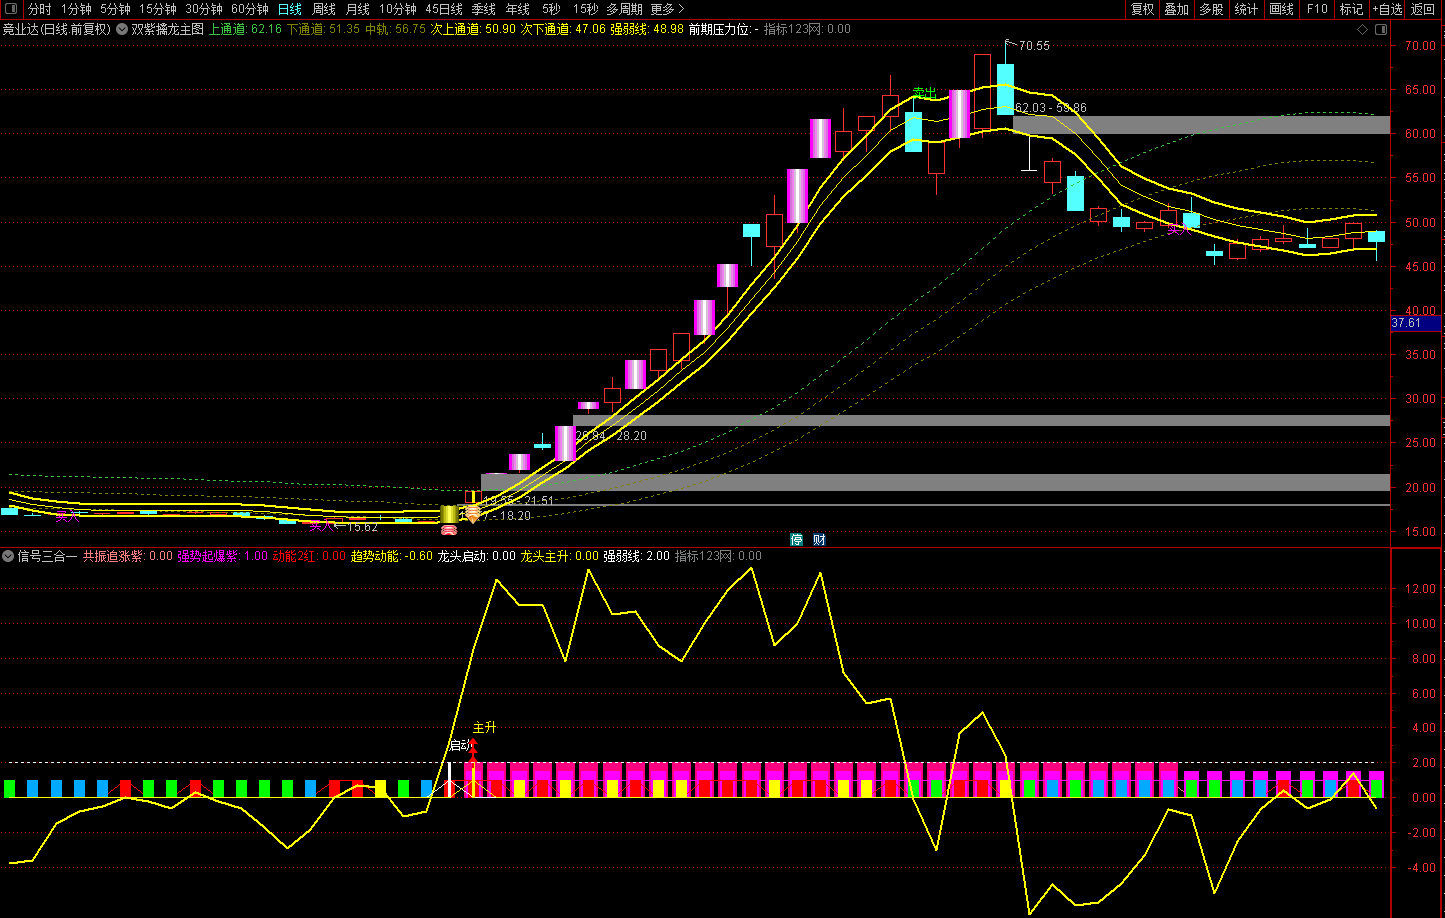Toggle the right side panel icon

1381,29
